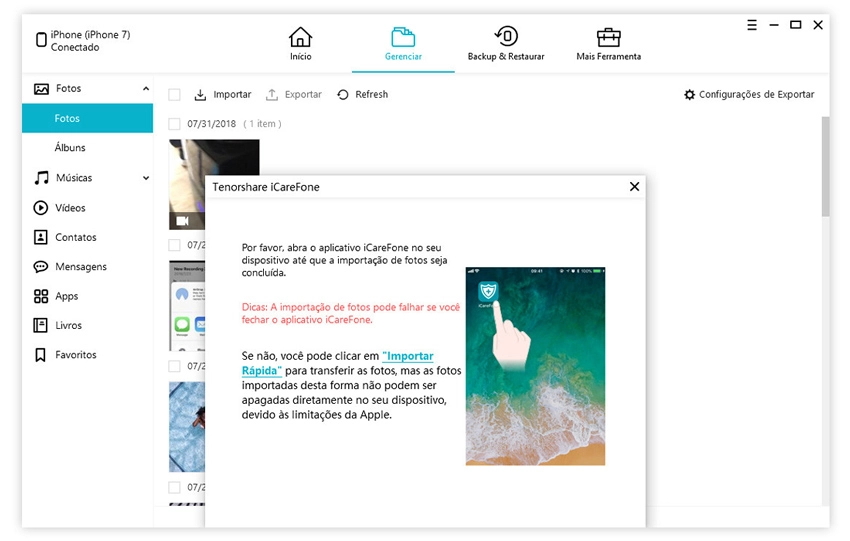Open Vídeos label in sidebar

point(70,208)
